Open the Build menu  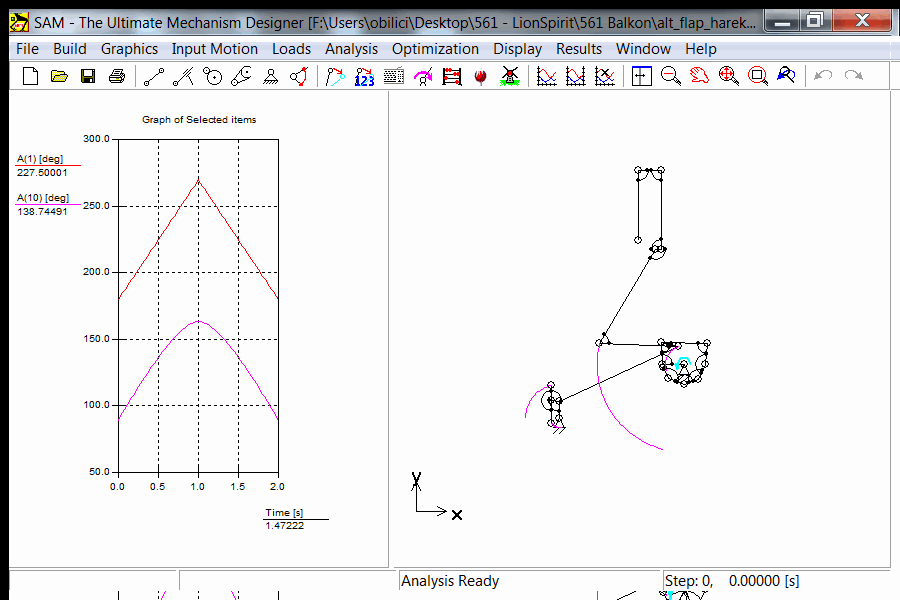coord(70,48)
